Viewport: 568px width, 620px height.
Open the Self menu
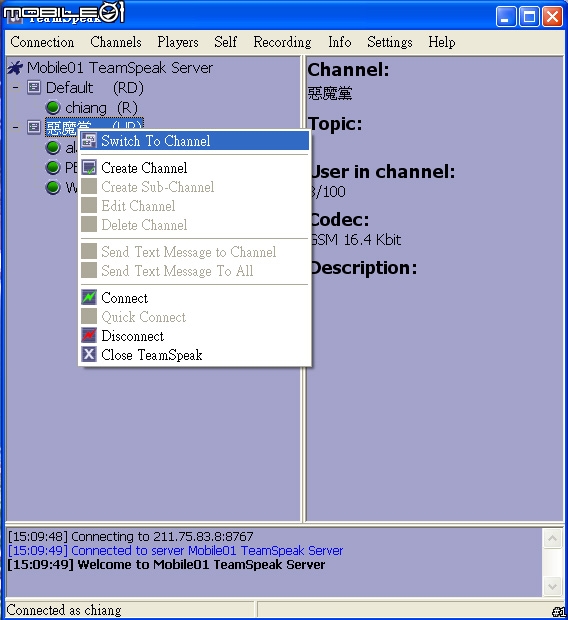click(x=225, y=42)
